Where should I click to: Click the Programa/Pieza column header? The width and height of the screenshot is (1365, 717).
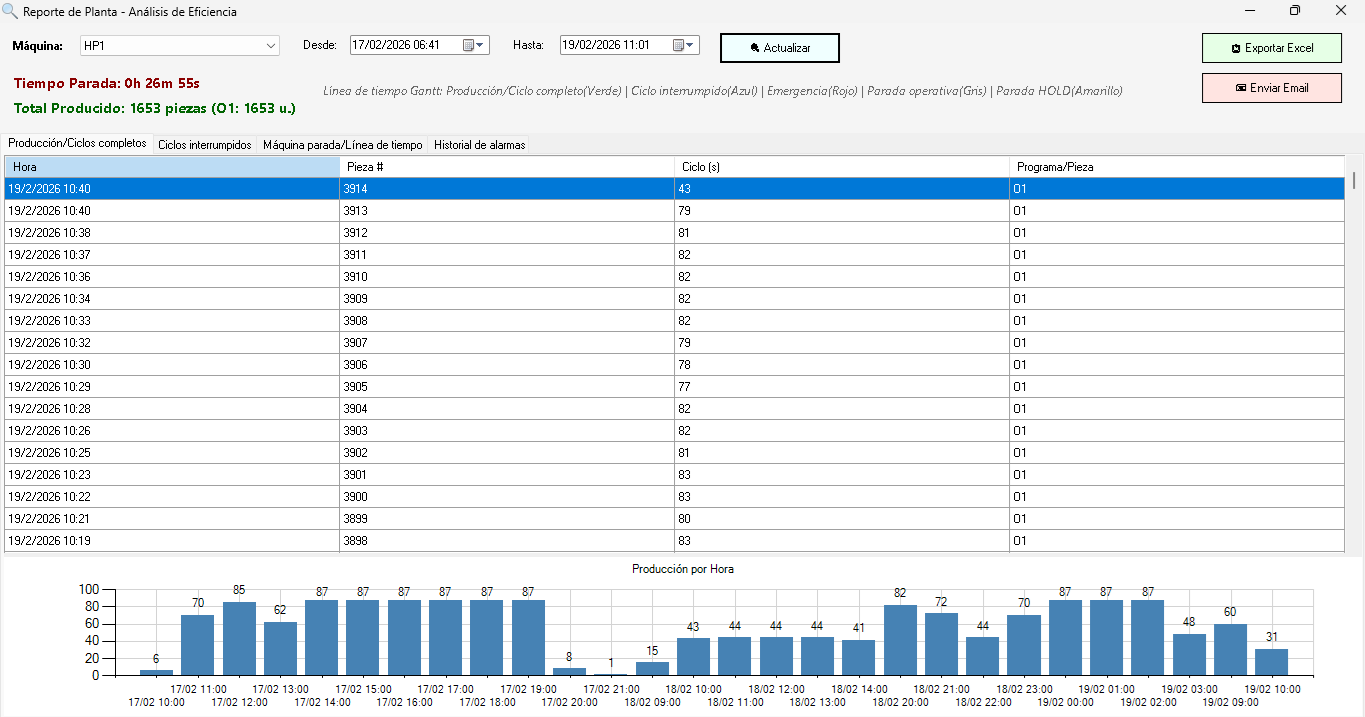click(x=1178, y=167)
